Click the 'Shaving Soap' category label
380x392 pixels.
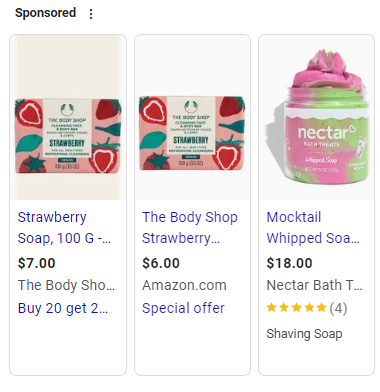pyautogui.click(x=304, y=334)
